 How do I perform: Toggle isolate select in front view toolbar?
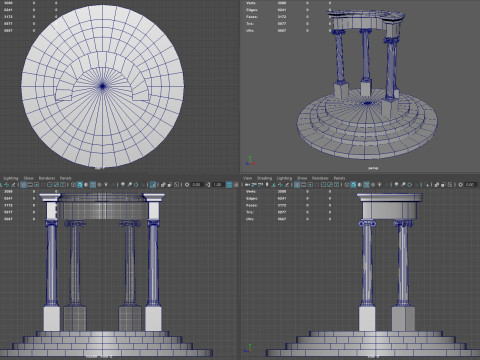[152, 185]
